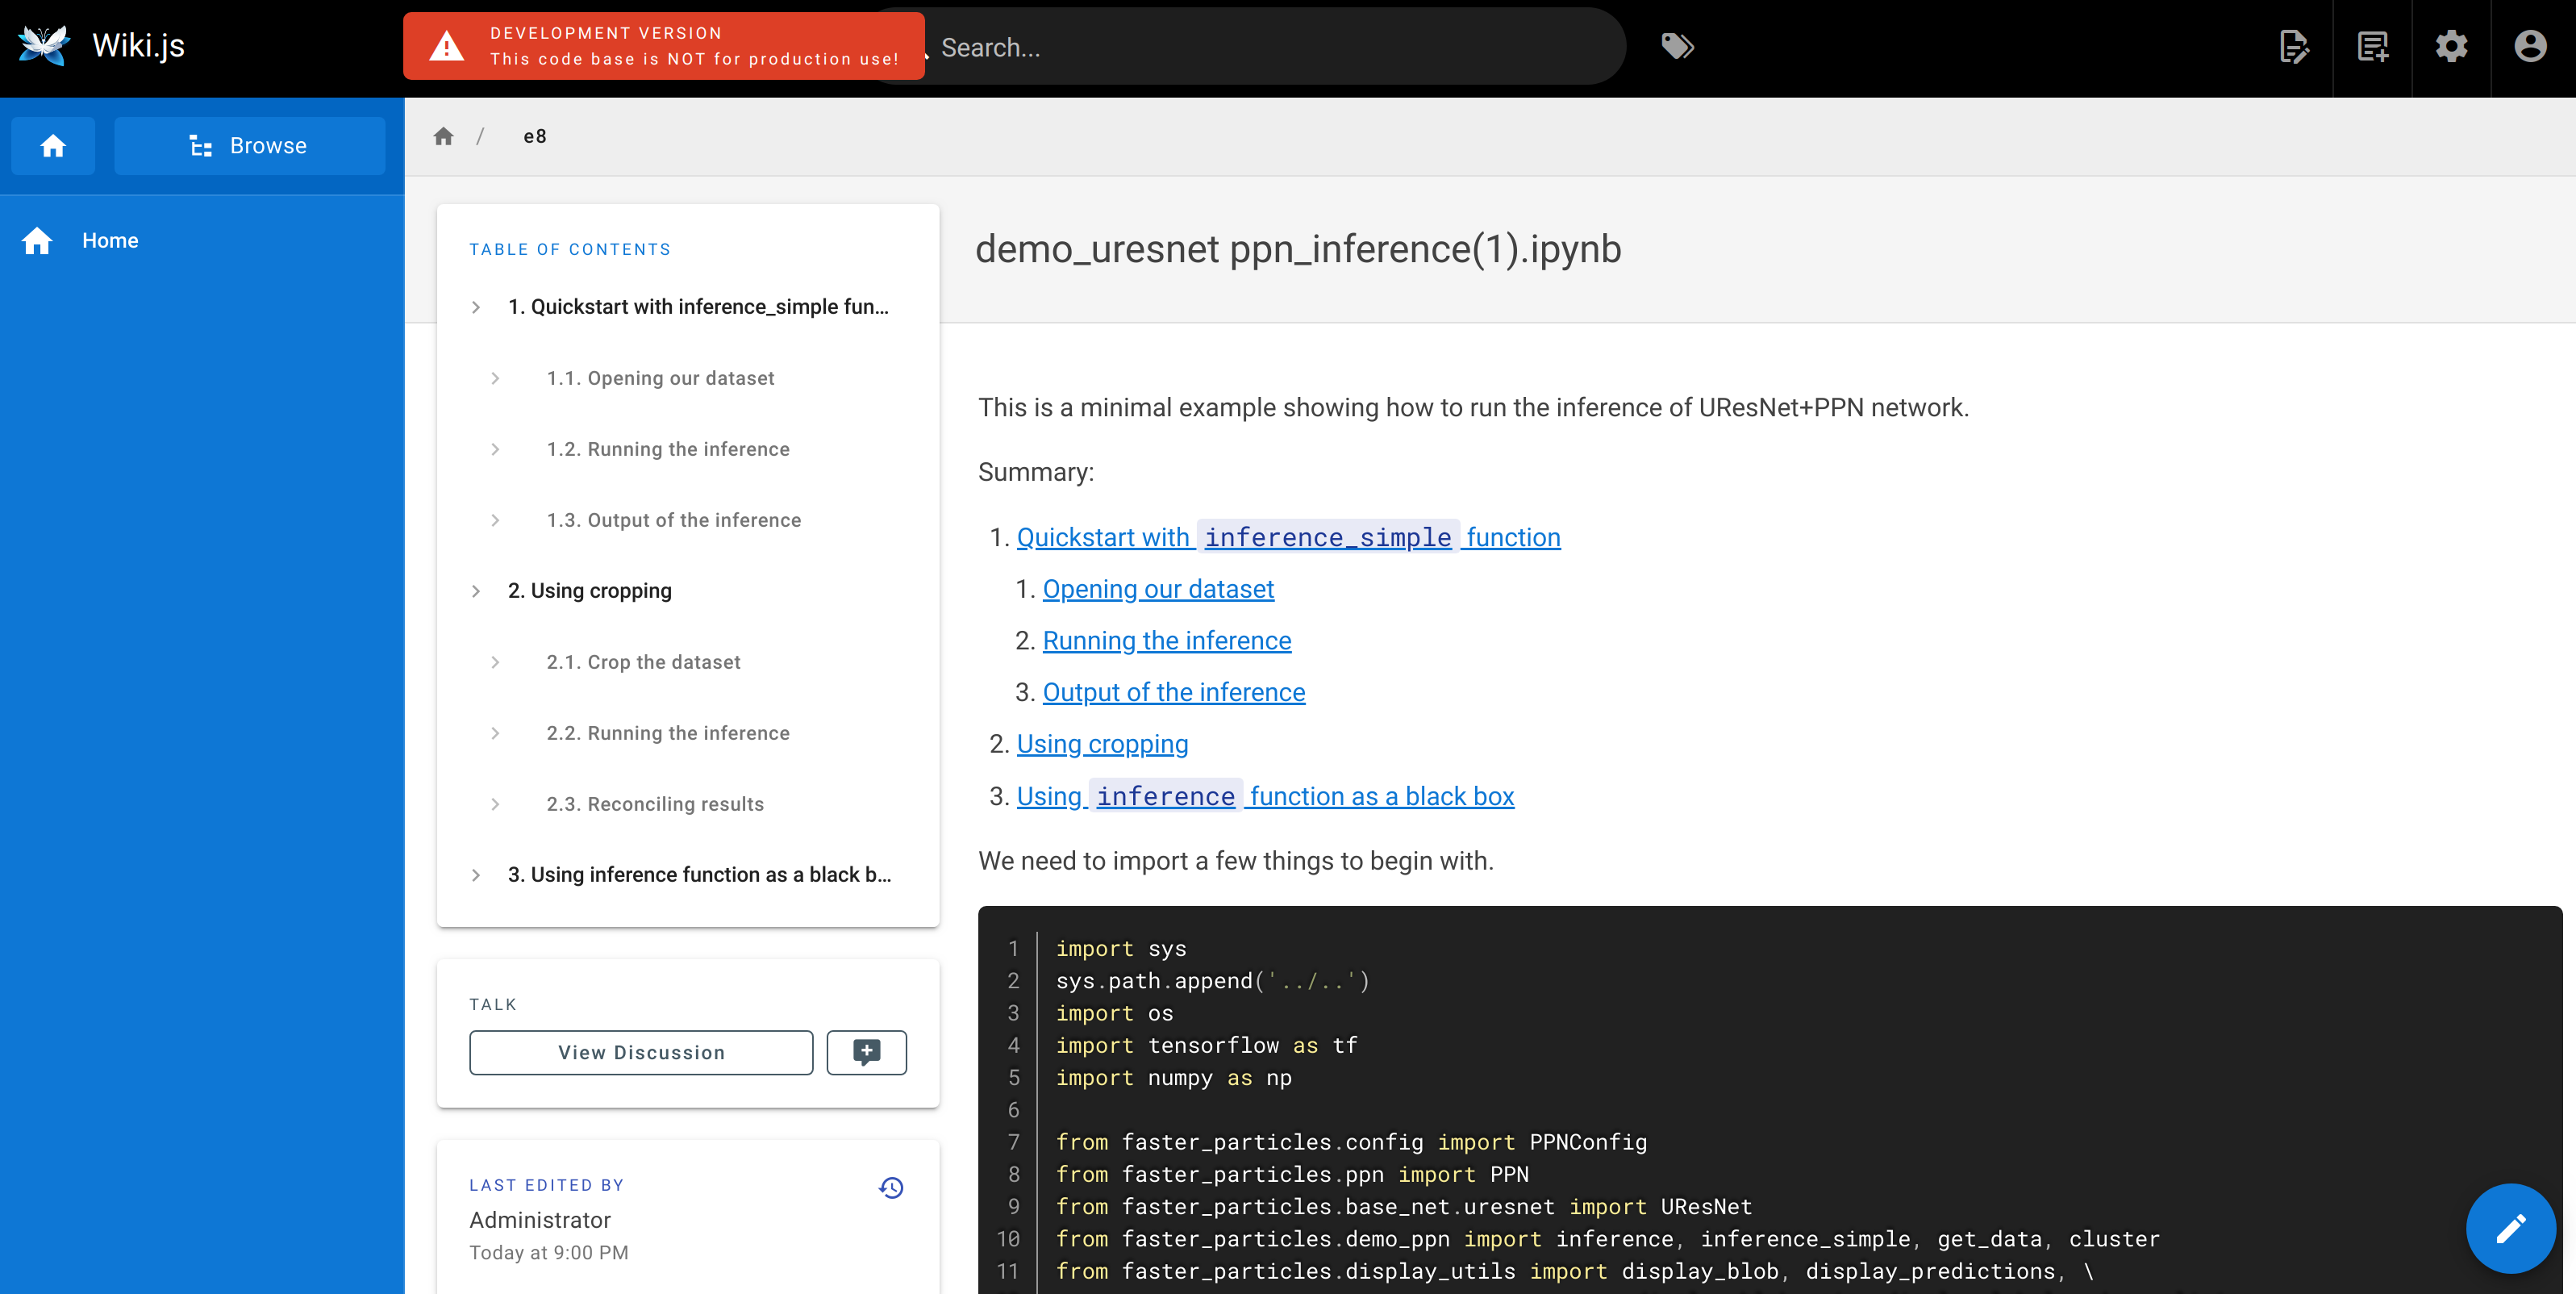Viewport: 2576px width, 1294px height.
Task: Click the View Discussion button
Action: click(x=641, y=1052)
